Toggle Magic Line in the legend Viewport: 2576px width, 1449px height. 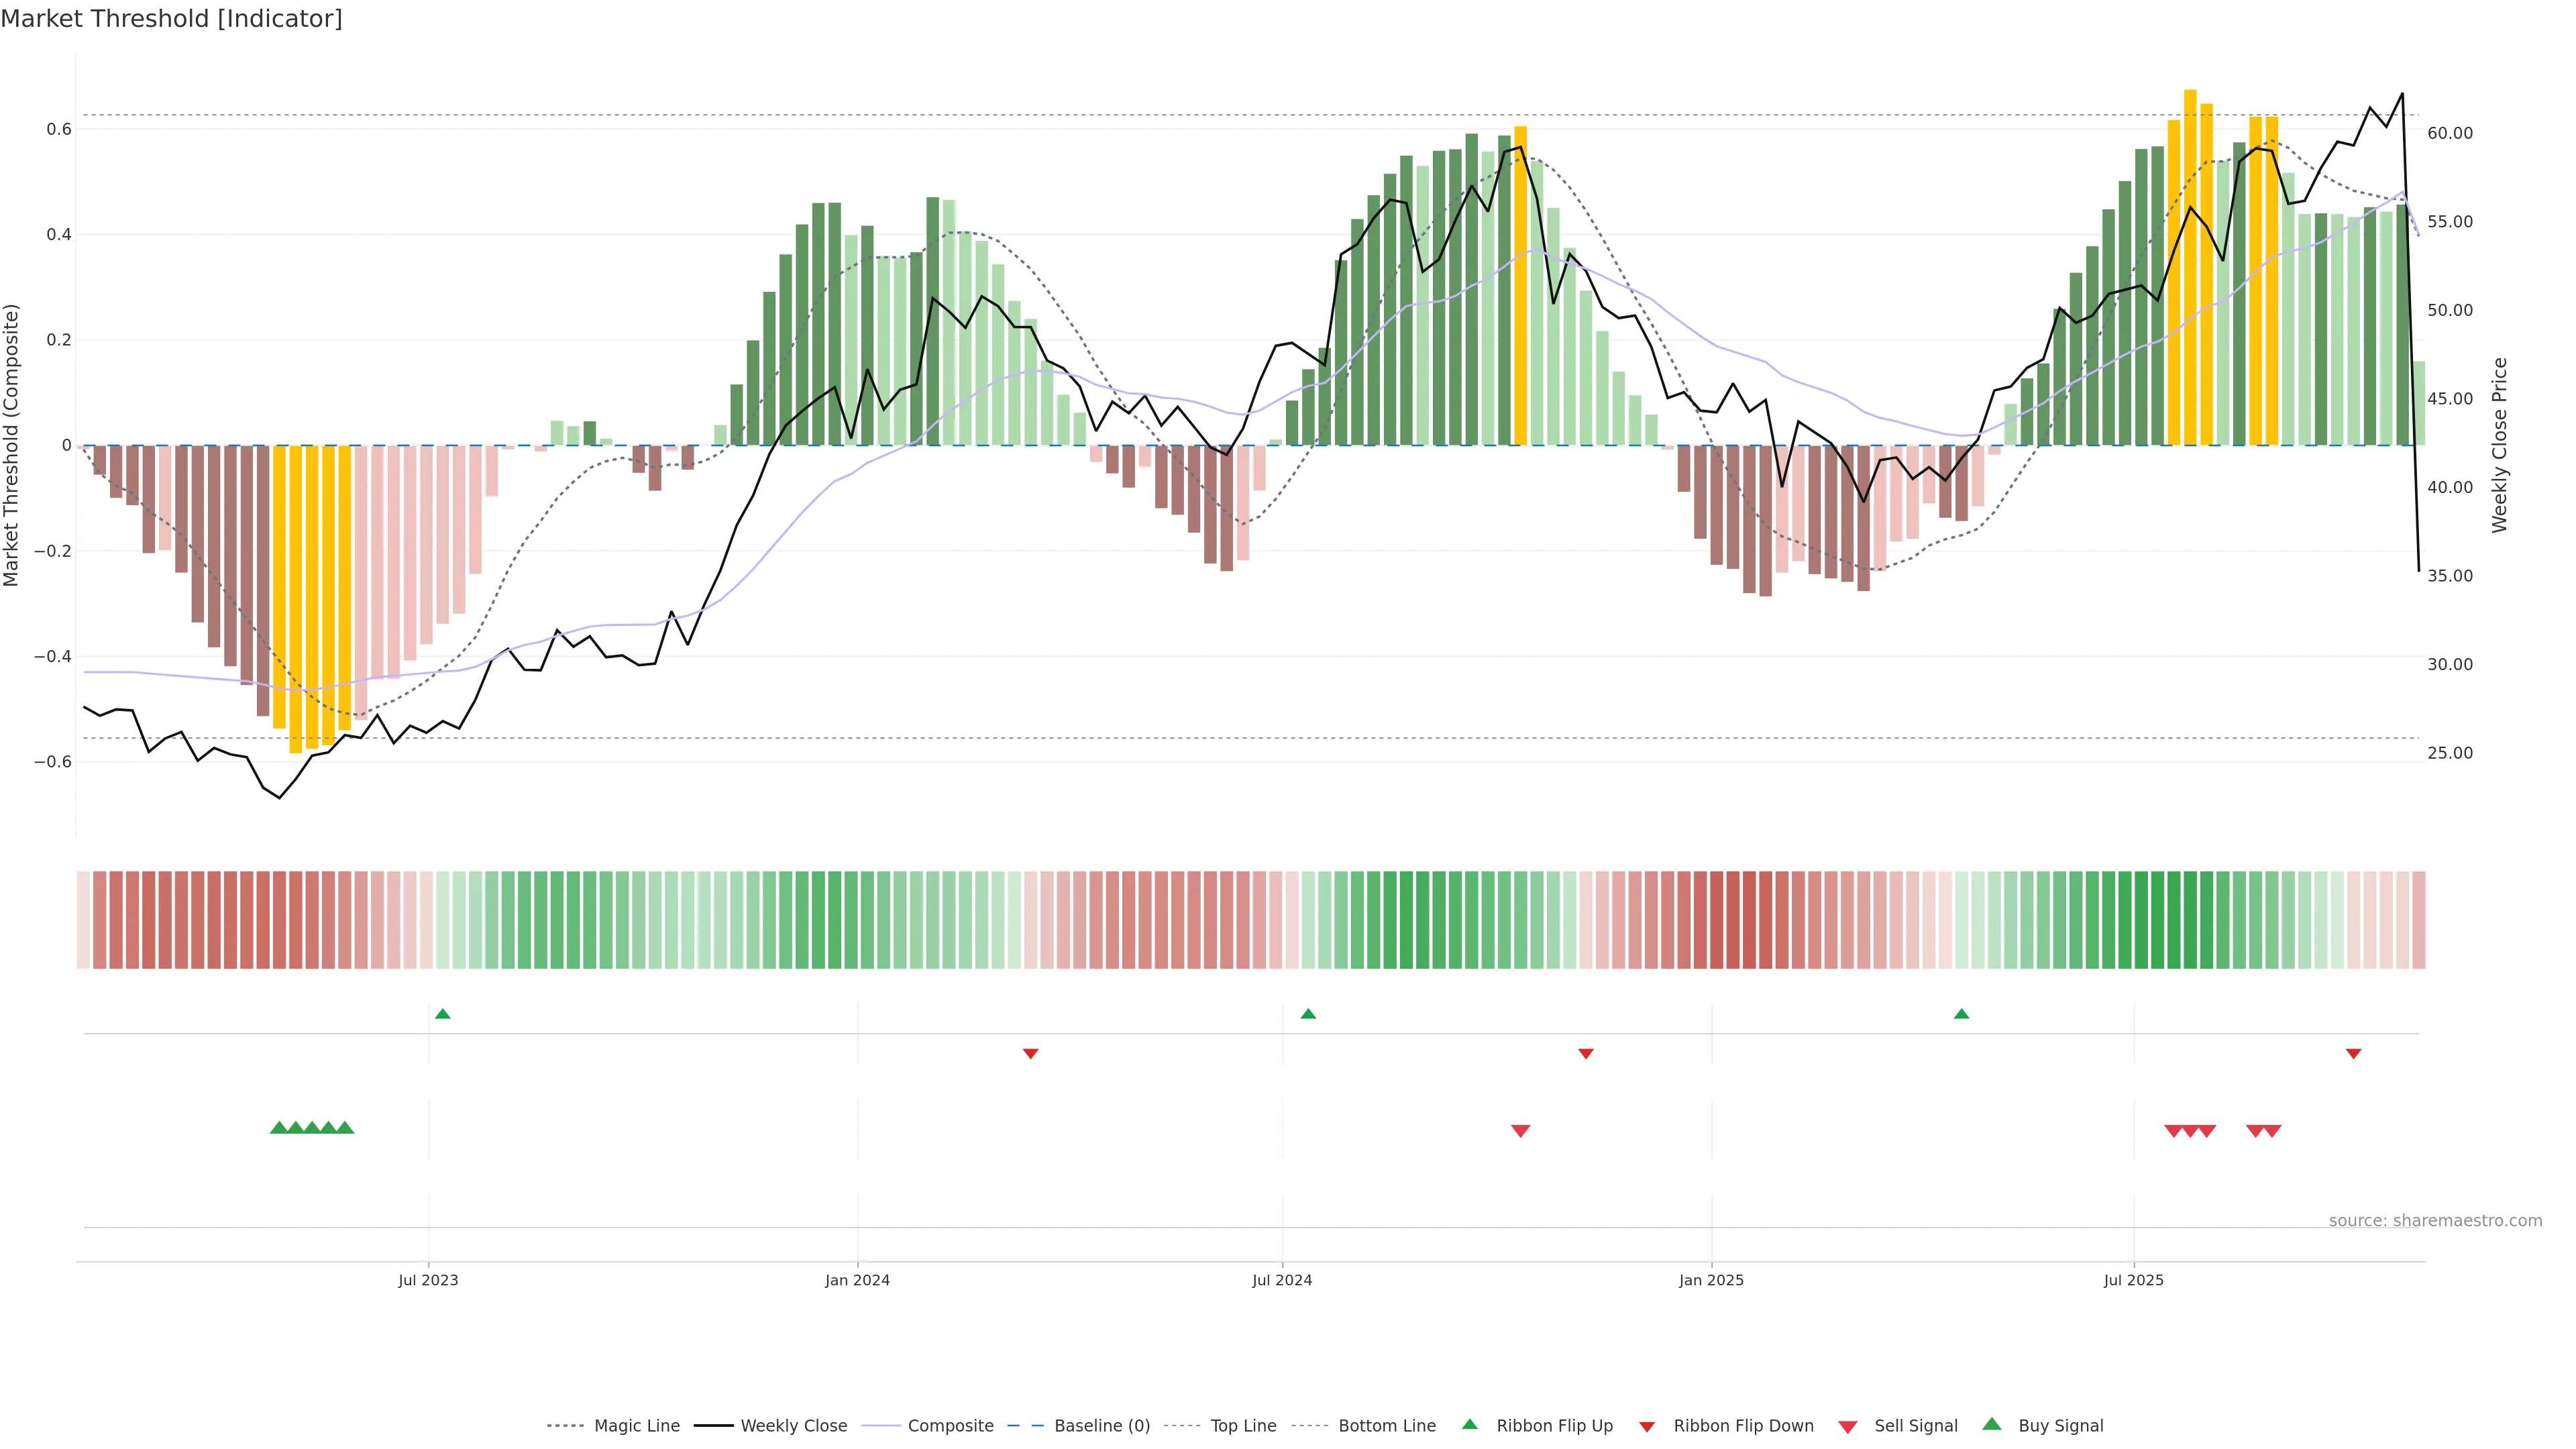636,1426
